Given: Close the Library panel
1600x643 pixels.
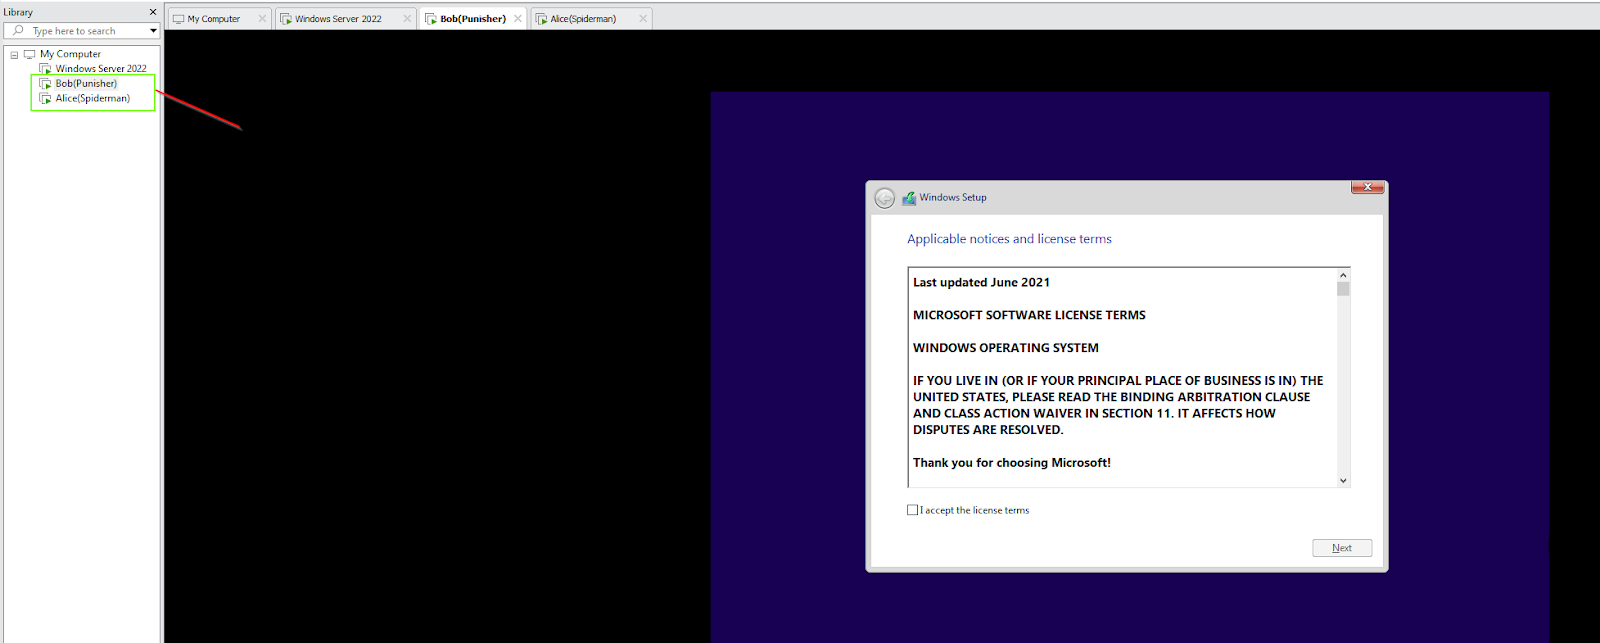Looking at the screenshot, I should (x=153, y=12).
